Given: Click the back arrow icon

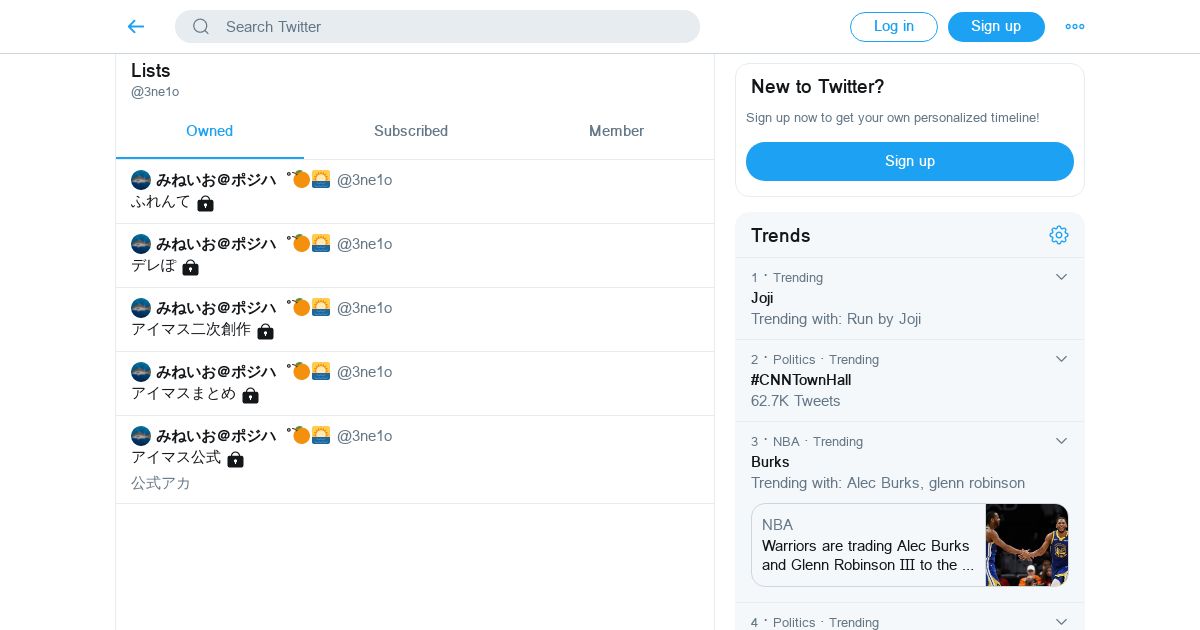Looking at the screenshot, I should 136,27.
